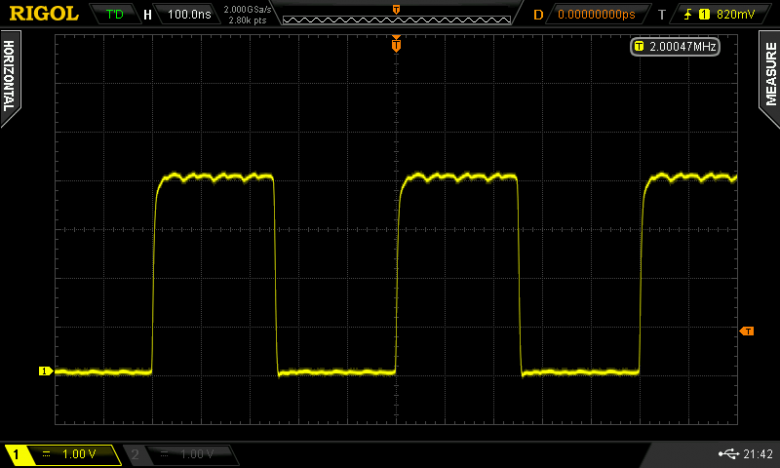
Task: Select the 820mV trigger level value
Action: coord(735,15)
